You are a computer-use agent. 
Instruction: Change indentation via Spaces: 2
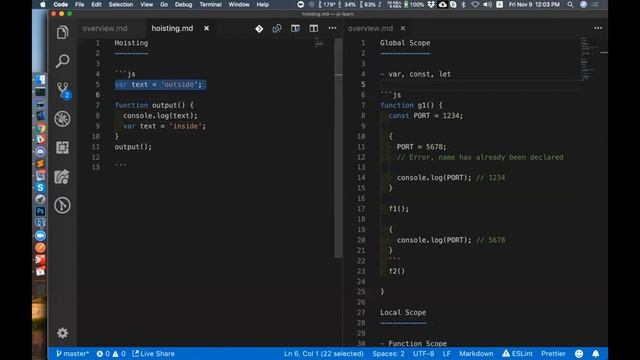click(x=389, y=353)
